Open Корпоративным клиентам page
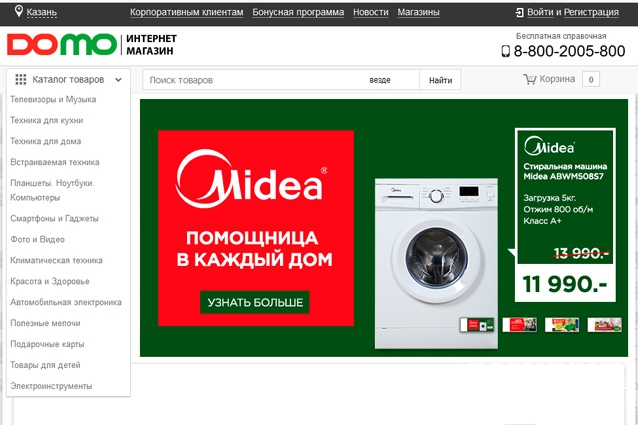The image size is (638, 425). (186, 13)
